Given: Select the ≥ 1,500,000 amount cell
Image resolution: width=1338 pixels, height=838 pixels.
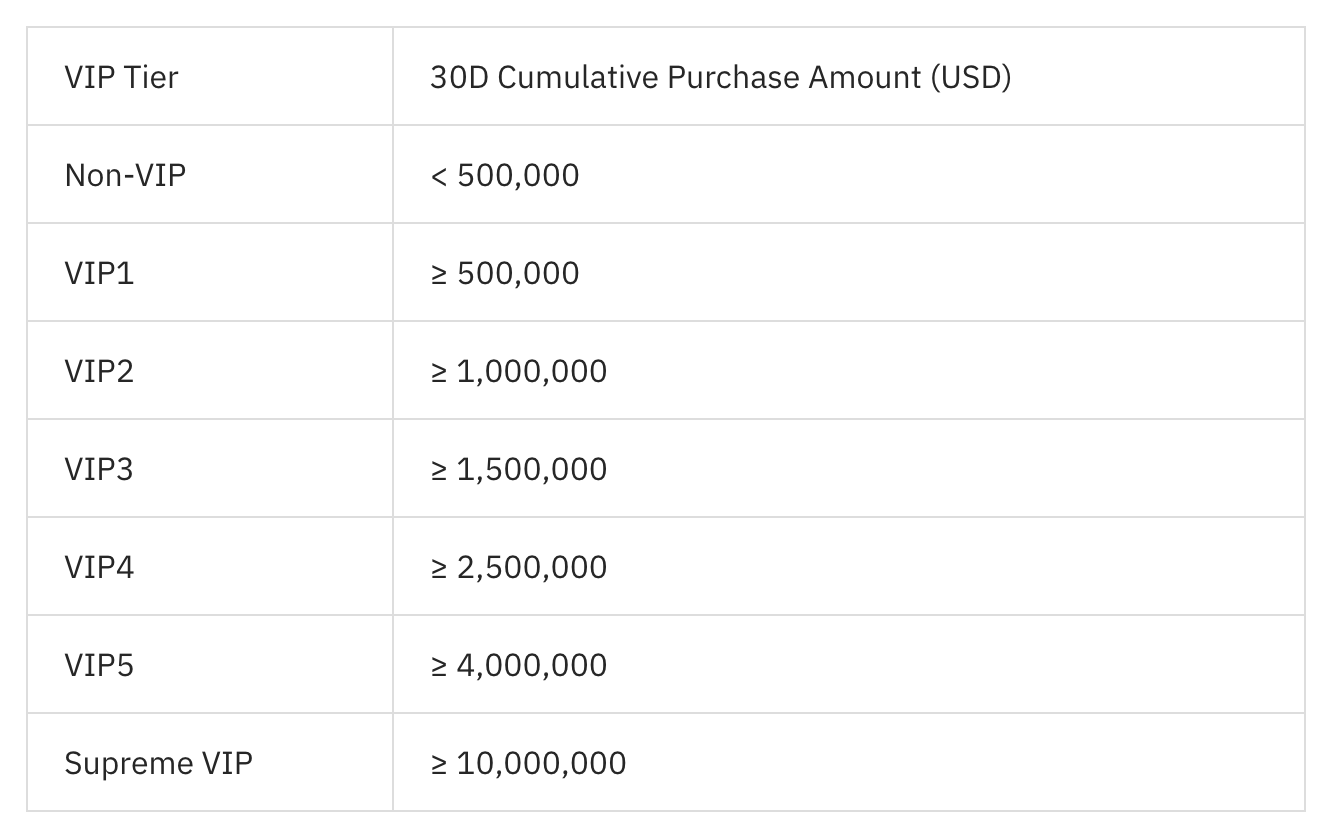Looking at the screenshot, I should (849, 469).
